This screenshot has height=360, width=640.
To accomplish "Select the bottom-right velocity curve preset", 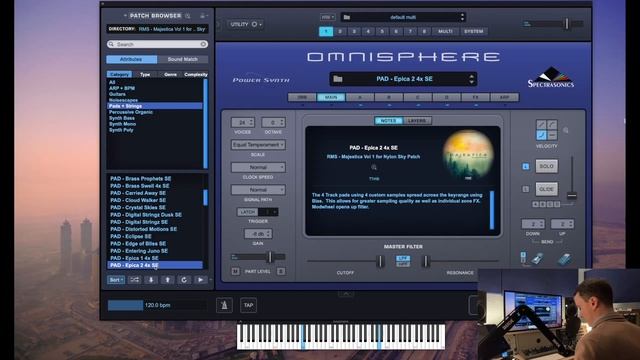I will [x=552, y=135].
